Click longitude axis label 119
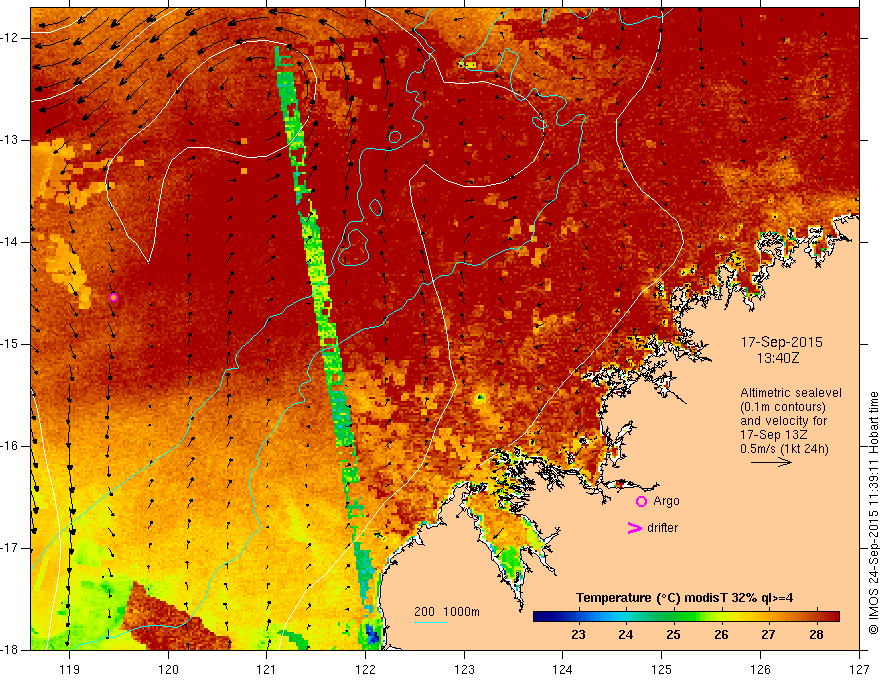This screenshot has width=880, height=680. tap(69, 669)
